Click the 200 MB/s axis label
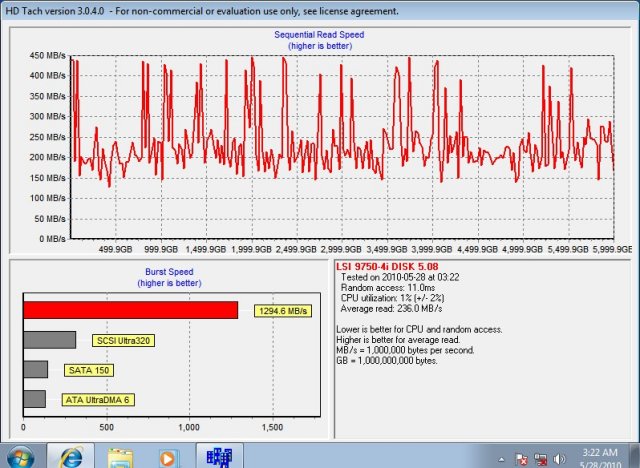The image size is (640, 468). [x=47, y=157]
